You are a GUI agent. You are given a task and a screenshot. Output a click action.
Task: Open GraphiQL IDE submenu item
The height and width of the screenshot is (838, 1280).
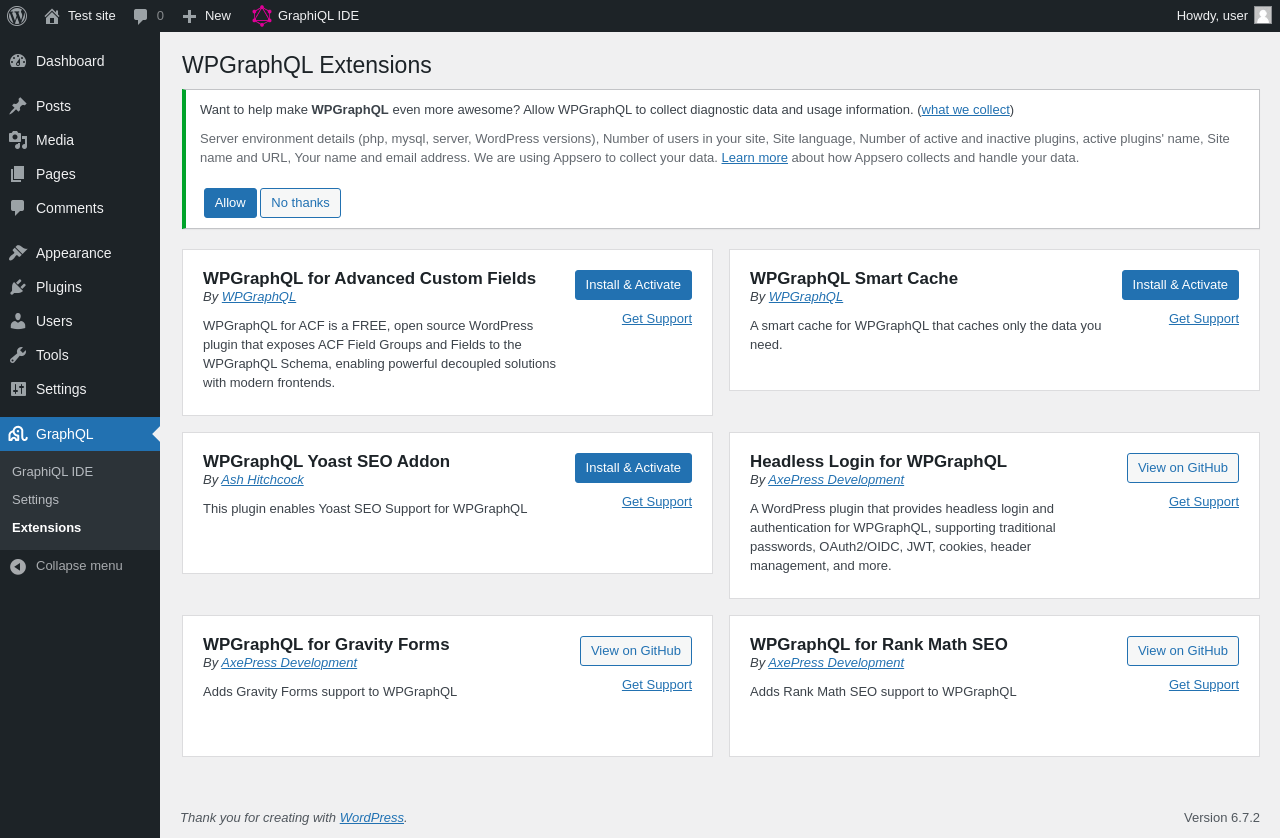click(x=52, y=472)
